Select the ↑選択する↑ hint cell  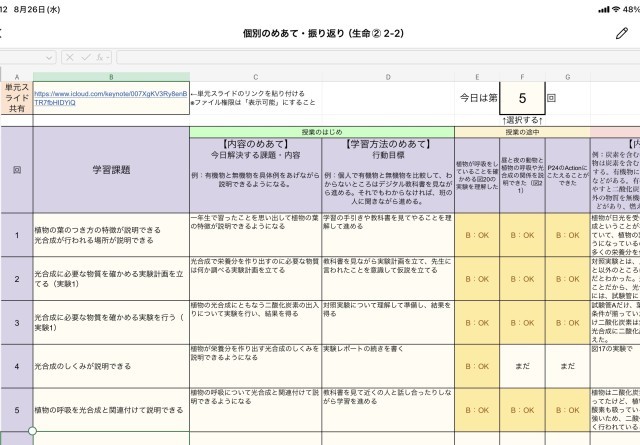tap(522, 120)
